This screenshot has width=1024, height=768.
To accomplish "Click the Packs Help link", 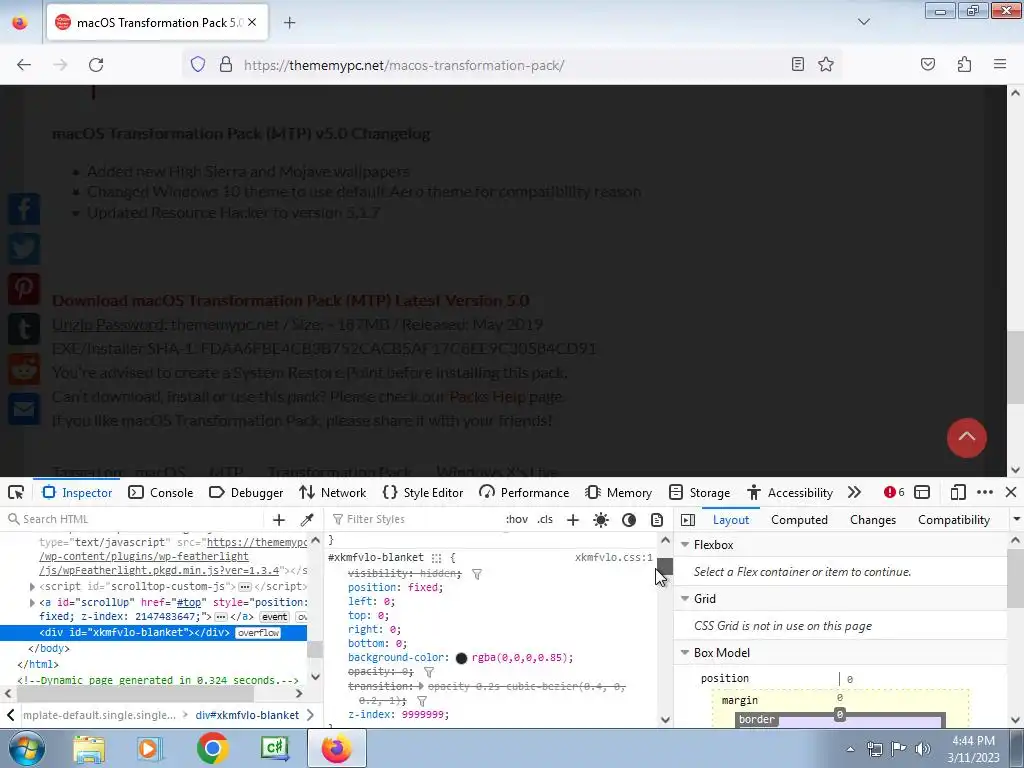I will [x=487, y=396].
